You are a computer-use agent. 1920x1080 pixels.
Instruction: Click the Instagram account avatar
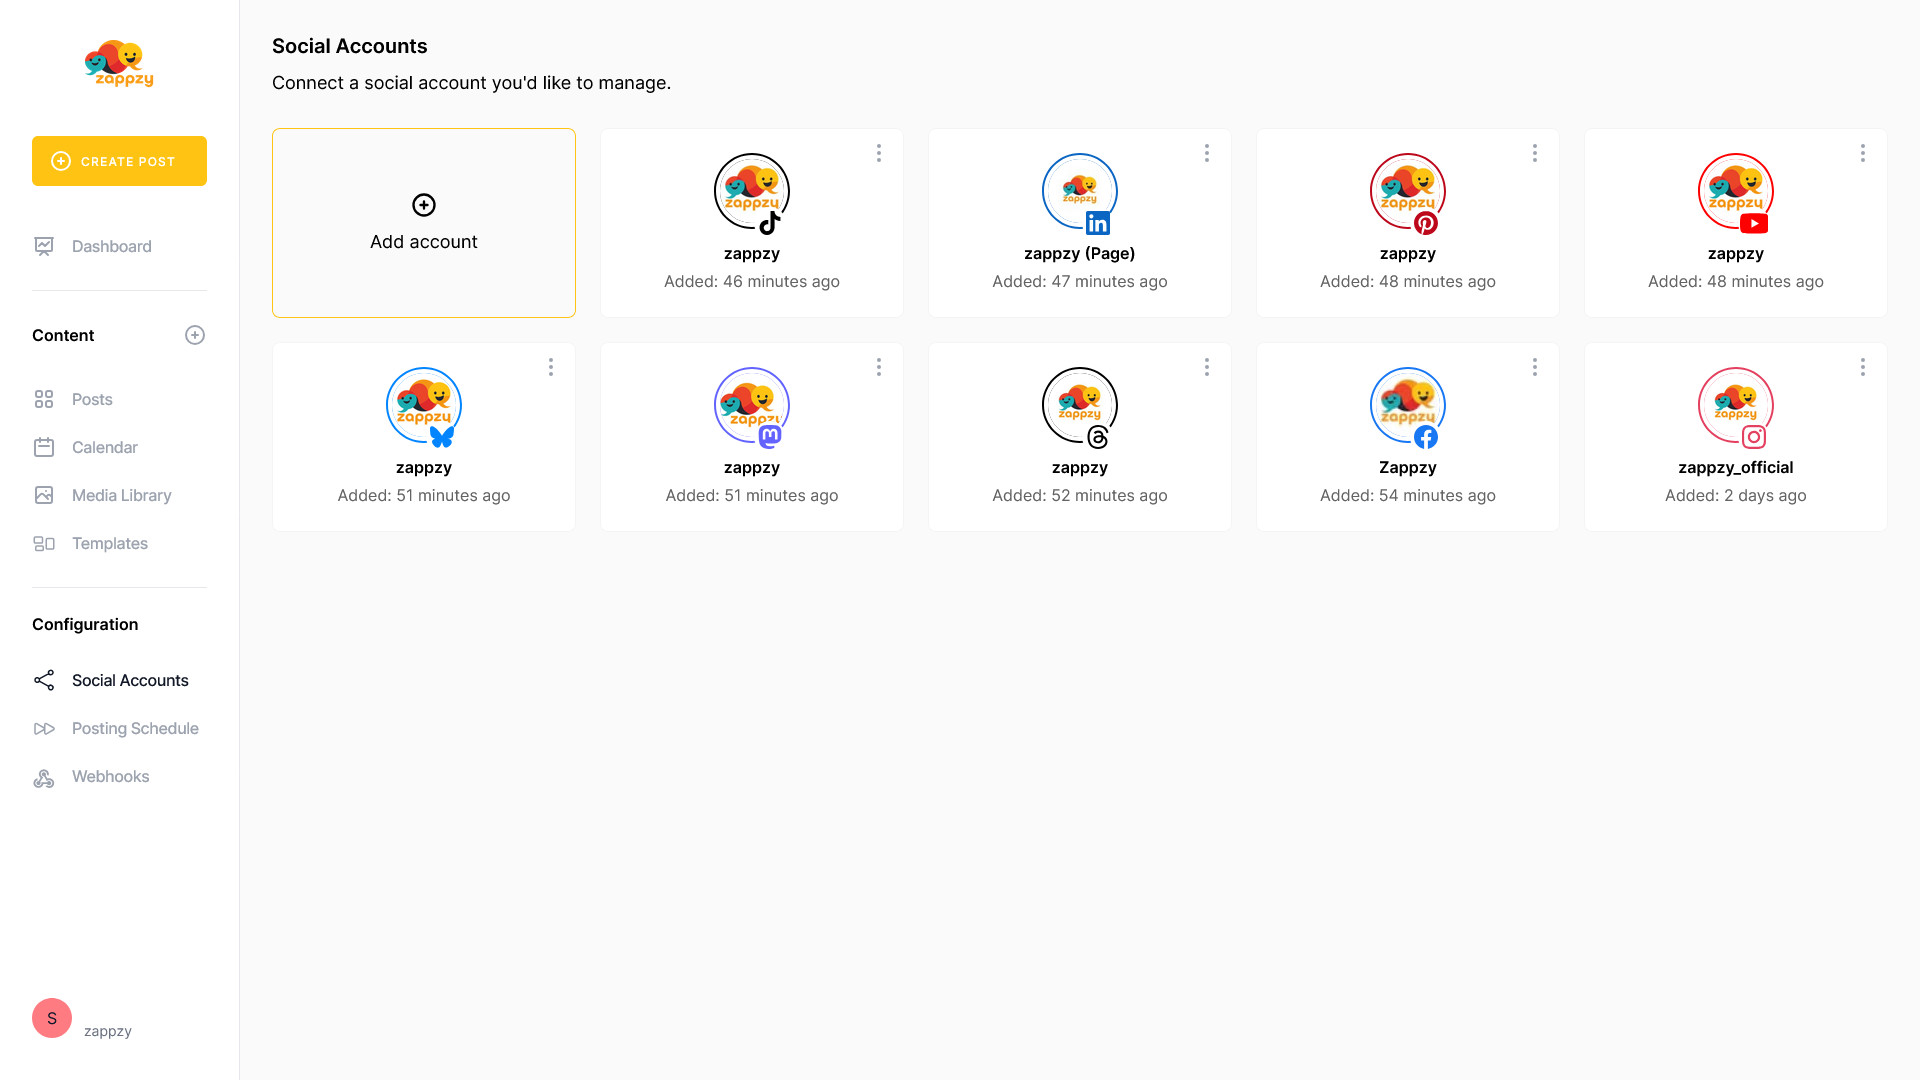tap(1736, 405)
